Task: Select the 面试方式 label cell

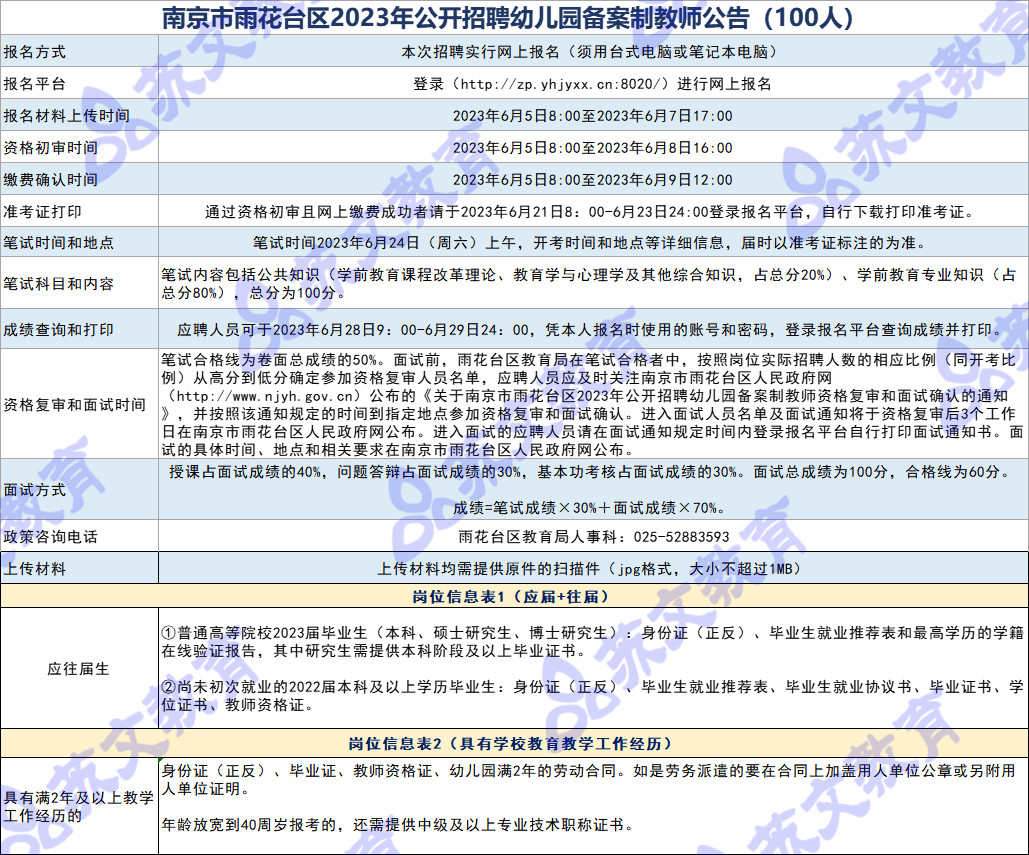Action: (x=79, y=490)
